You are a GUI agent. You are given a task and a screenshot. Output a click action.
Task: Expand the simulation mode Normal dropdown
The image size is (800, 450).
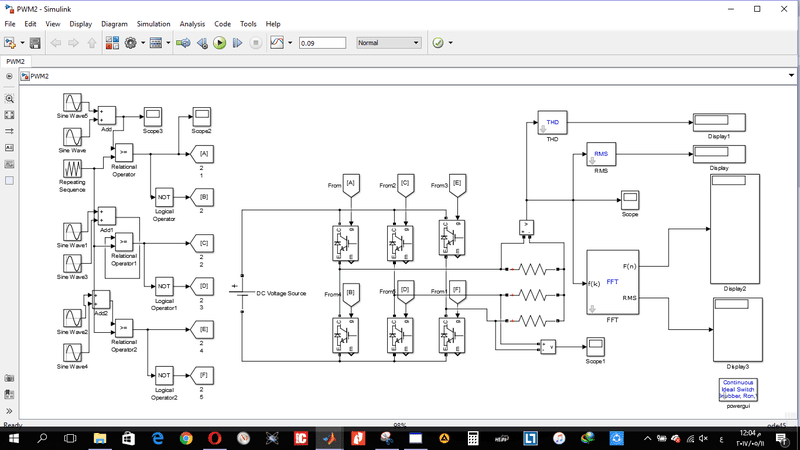click(388, 43)
